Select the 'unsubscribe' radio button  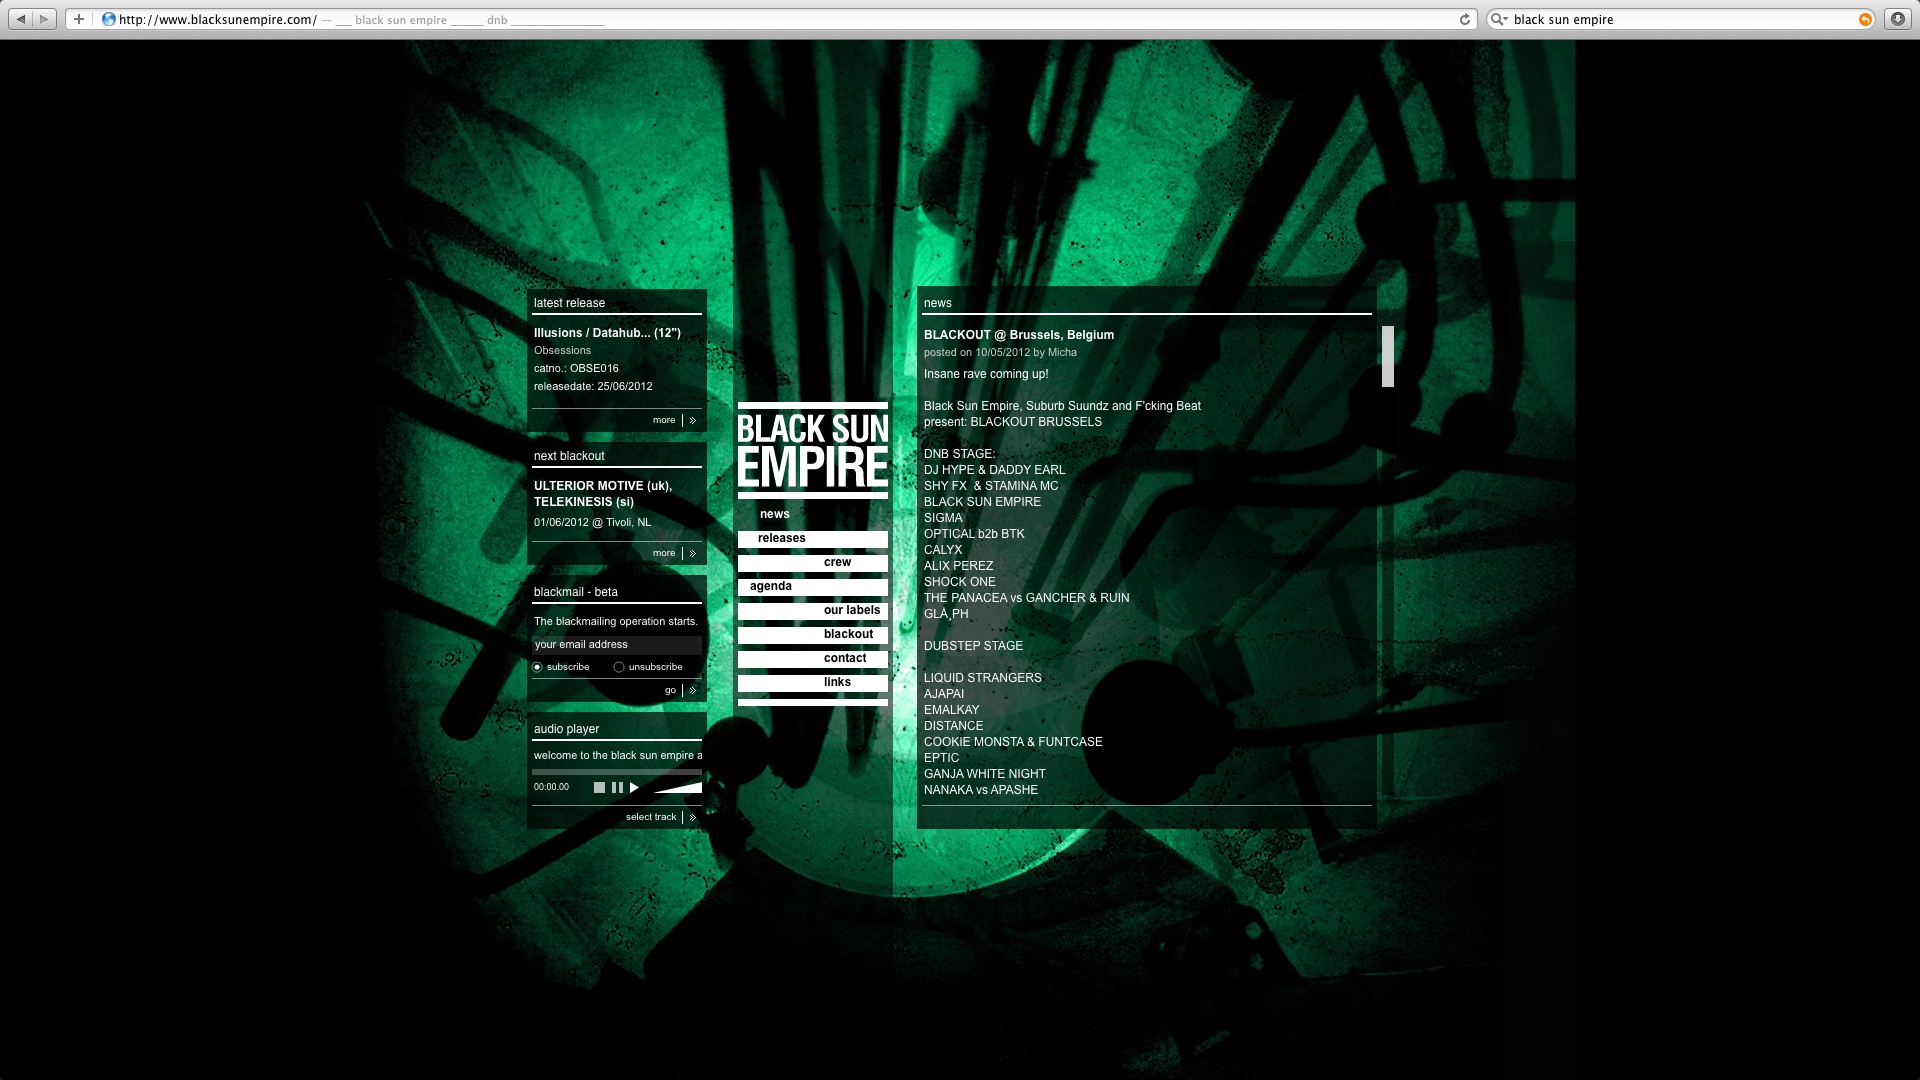pyautogui.click(x=619, y=667)
